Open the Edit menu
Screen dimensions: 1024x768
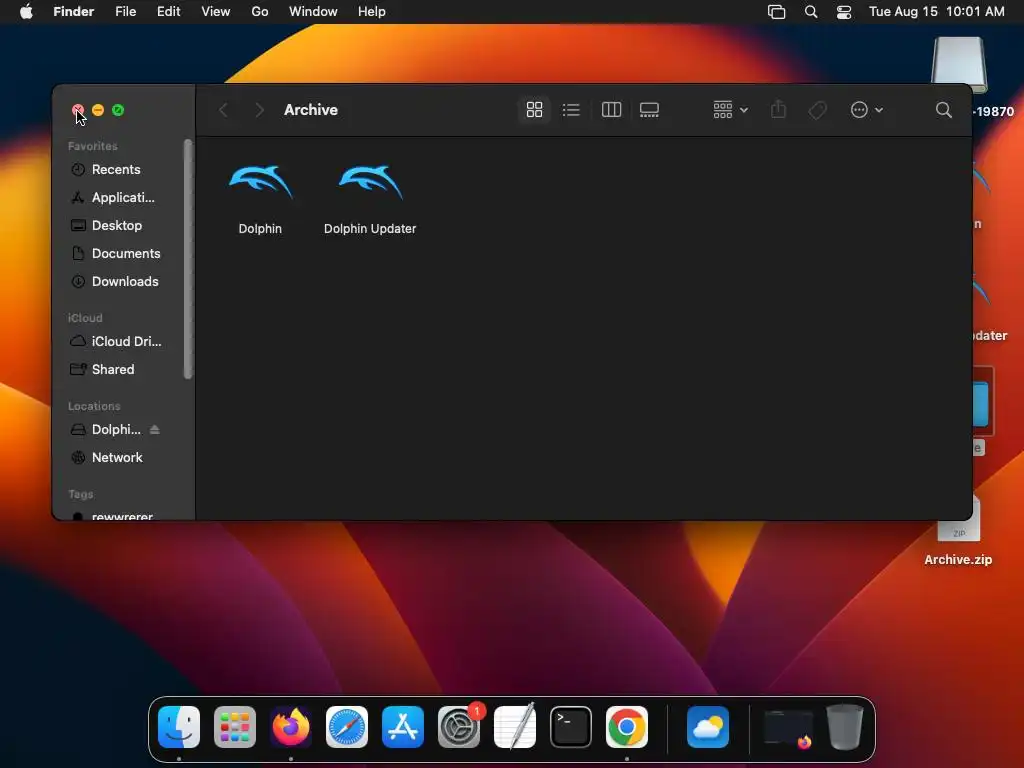[x=168, y=12]
